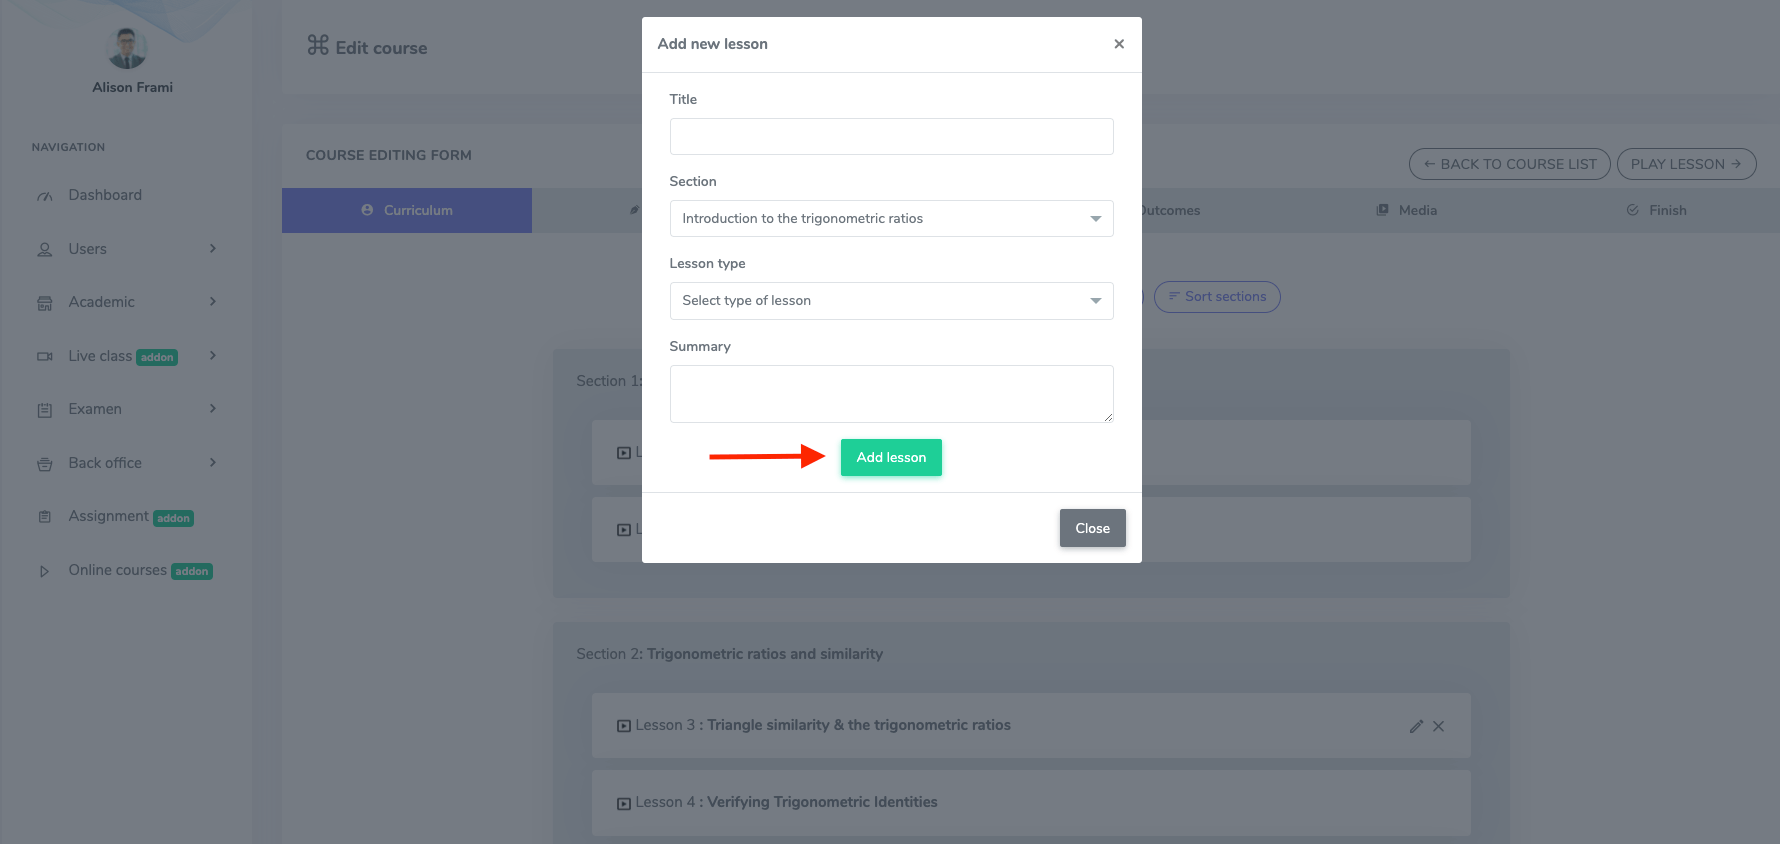The width and height of the screenshot is (1780, 844).
Task: Click the Back office icon
Action: [44, 462]
